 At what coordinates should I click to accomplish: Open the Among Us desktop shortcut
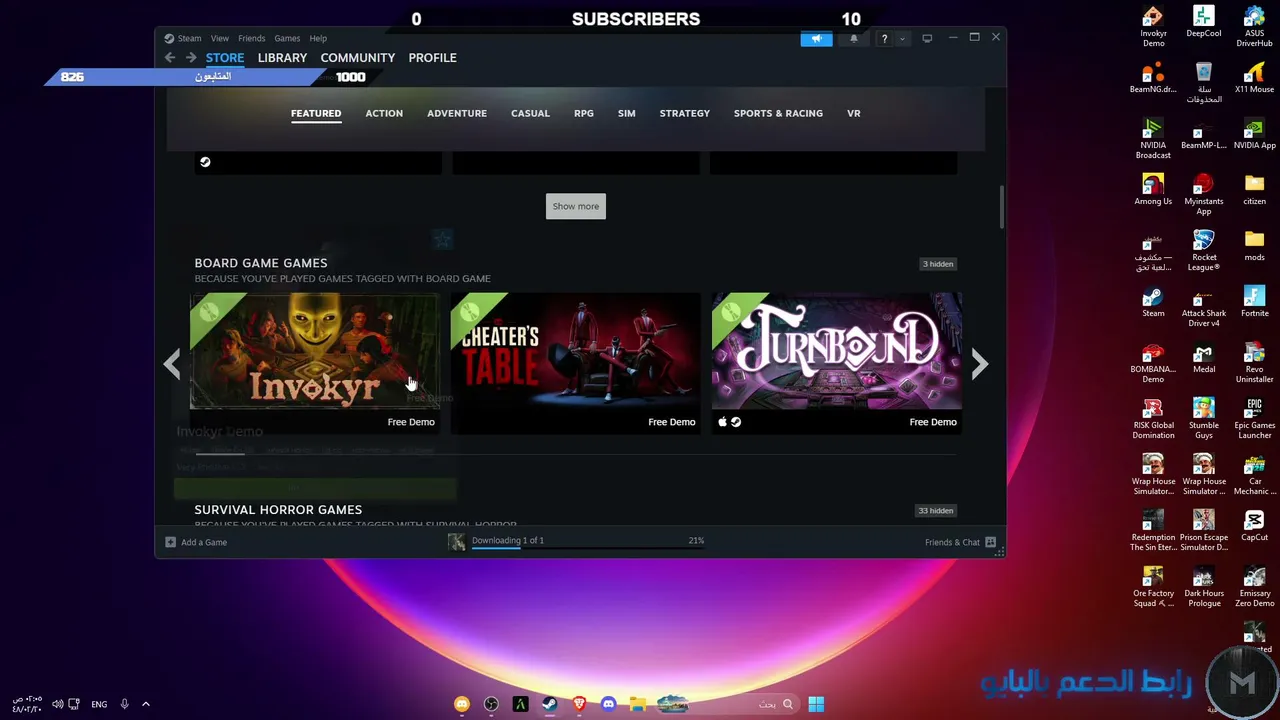1153,189
